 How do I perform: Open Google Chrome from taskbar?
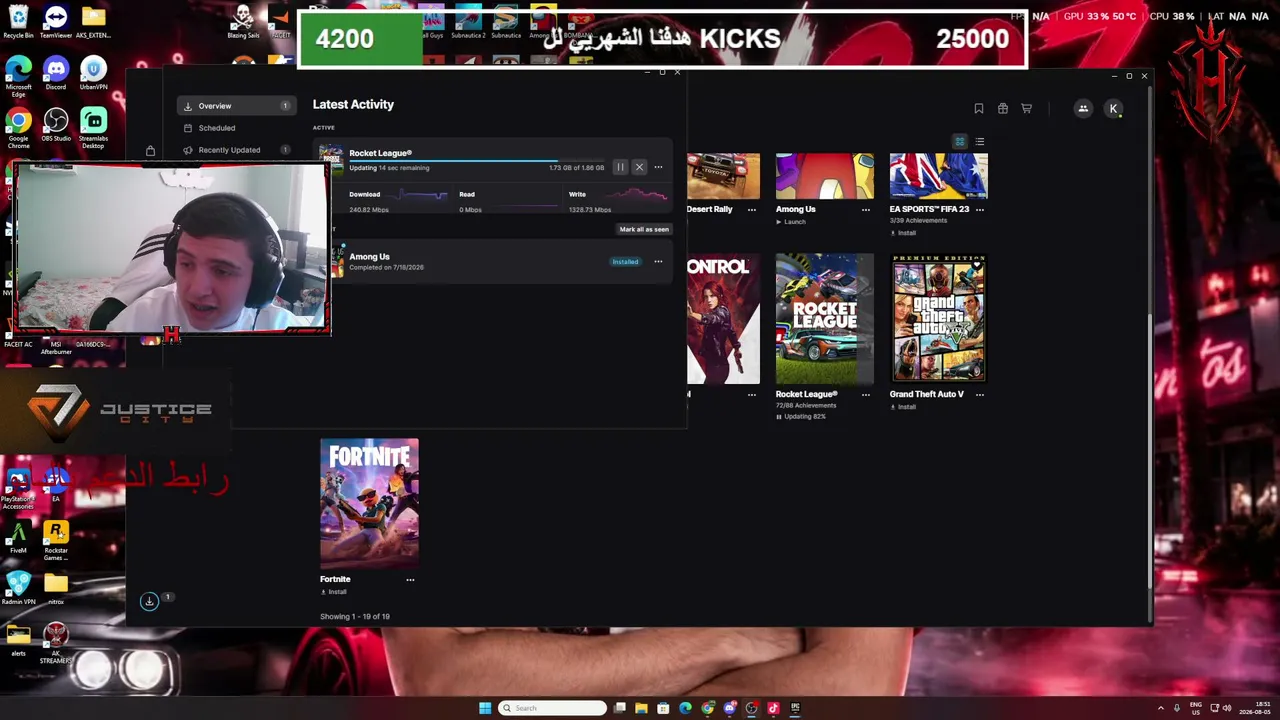click(707, 708)
